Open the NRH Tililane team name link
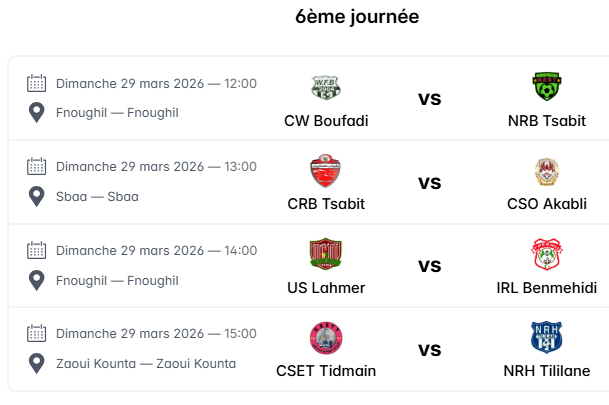609x405 pixels. (547, 371)
